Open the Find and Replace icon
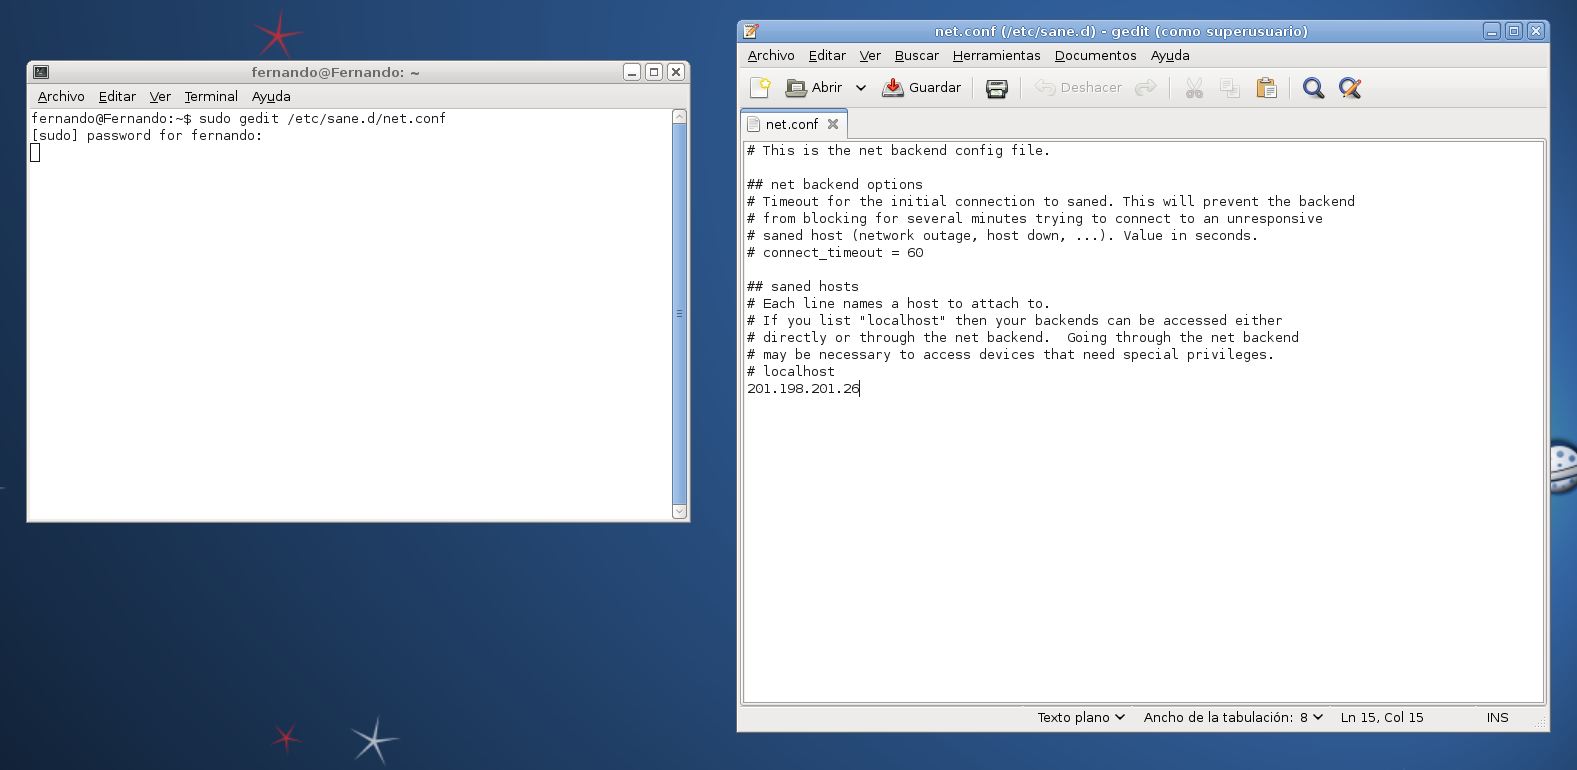This screenshot has height=770, width=1577. (x=1350, y=88)
